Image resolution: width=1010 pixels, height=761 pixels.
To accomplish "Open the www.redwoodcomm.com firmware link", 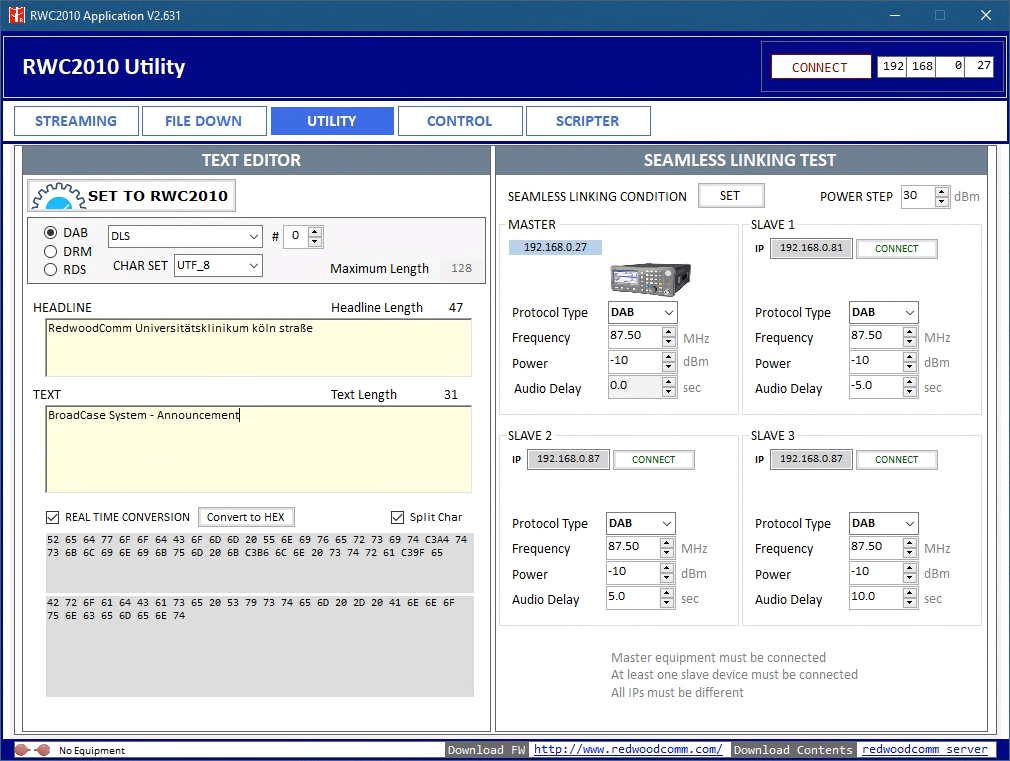I will [628, 749].
